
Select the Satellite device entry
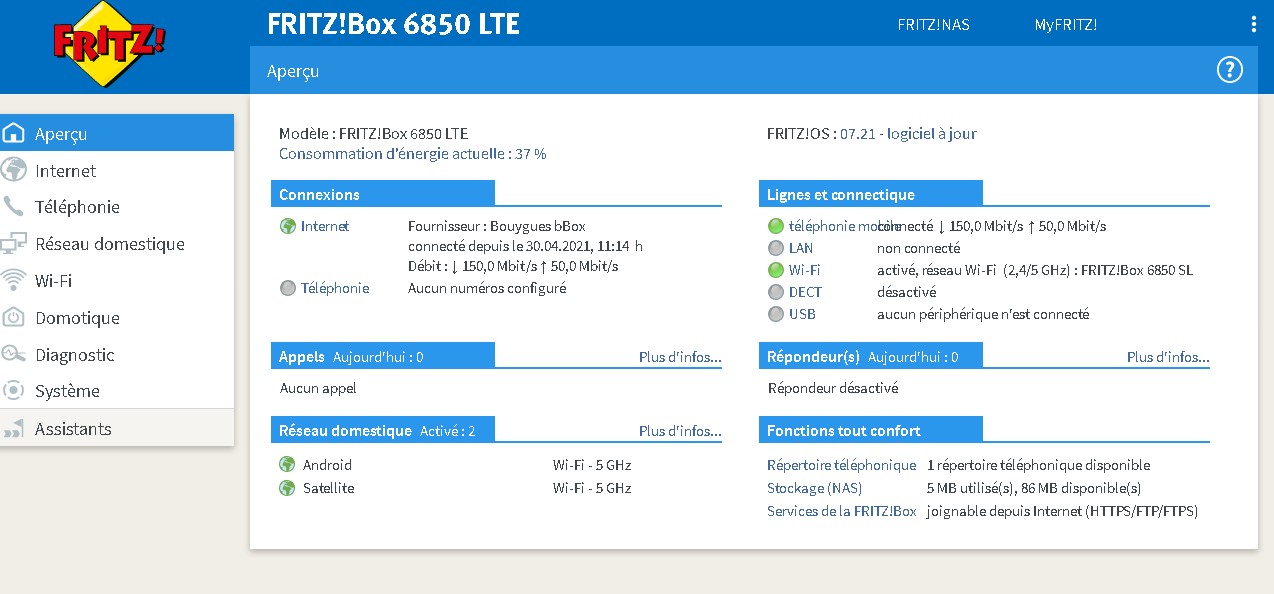(x=329, y=488)
